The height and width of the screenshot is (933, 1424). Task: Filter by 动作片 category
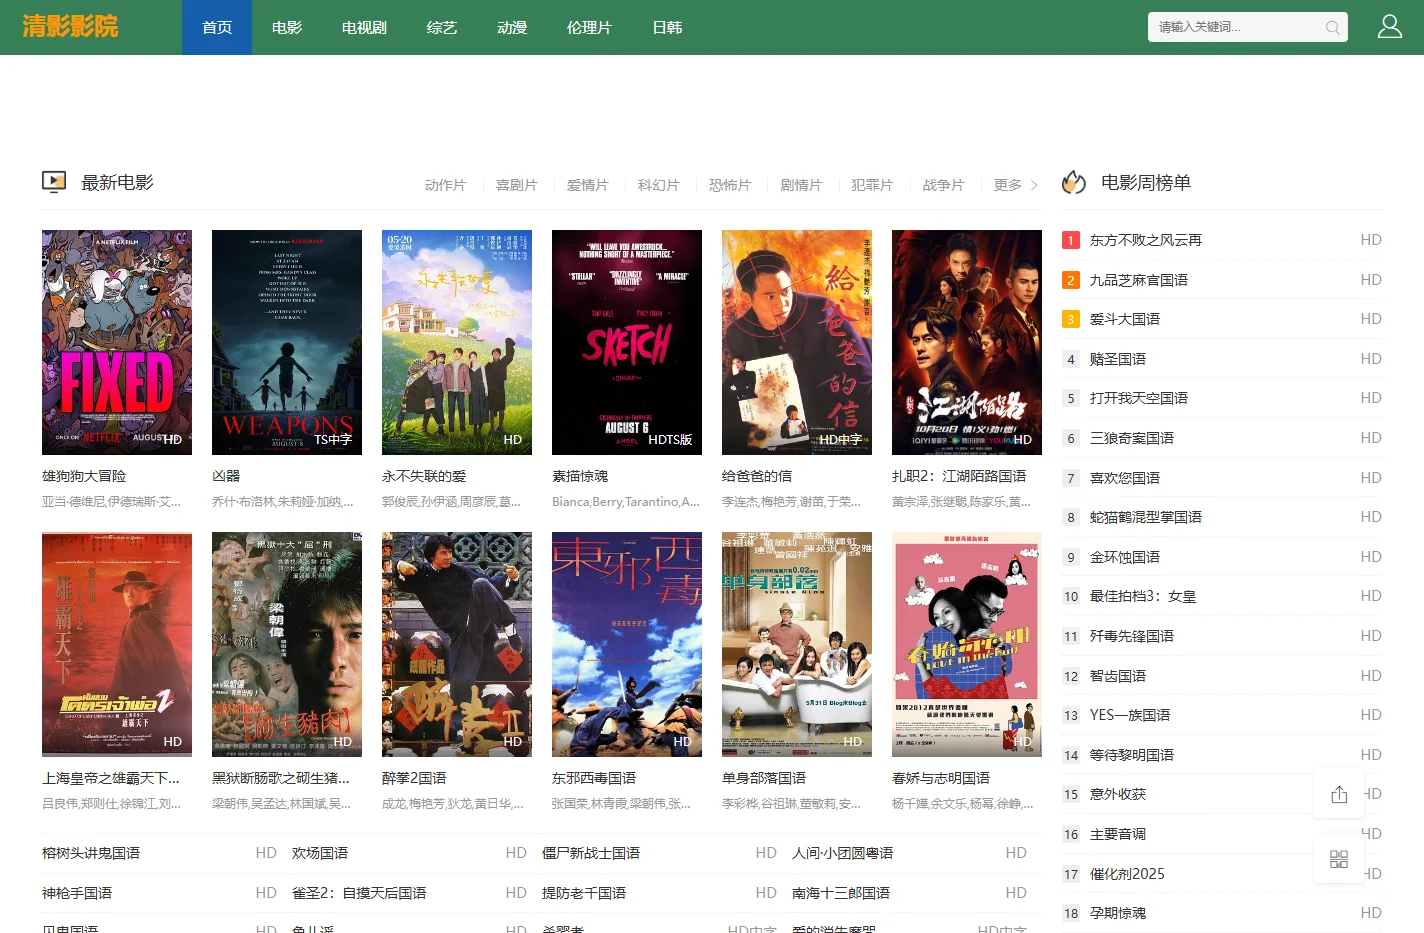click(445, 185)
